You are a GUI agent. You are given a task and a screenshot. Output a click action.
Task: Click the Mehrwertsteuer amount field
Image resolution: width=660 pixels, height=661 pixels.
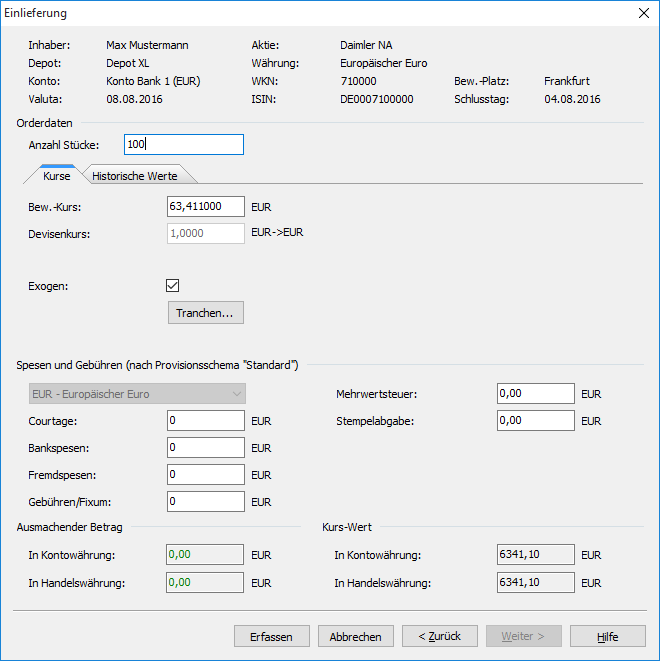(x=535, y=394)
